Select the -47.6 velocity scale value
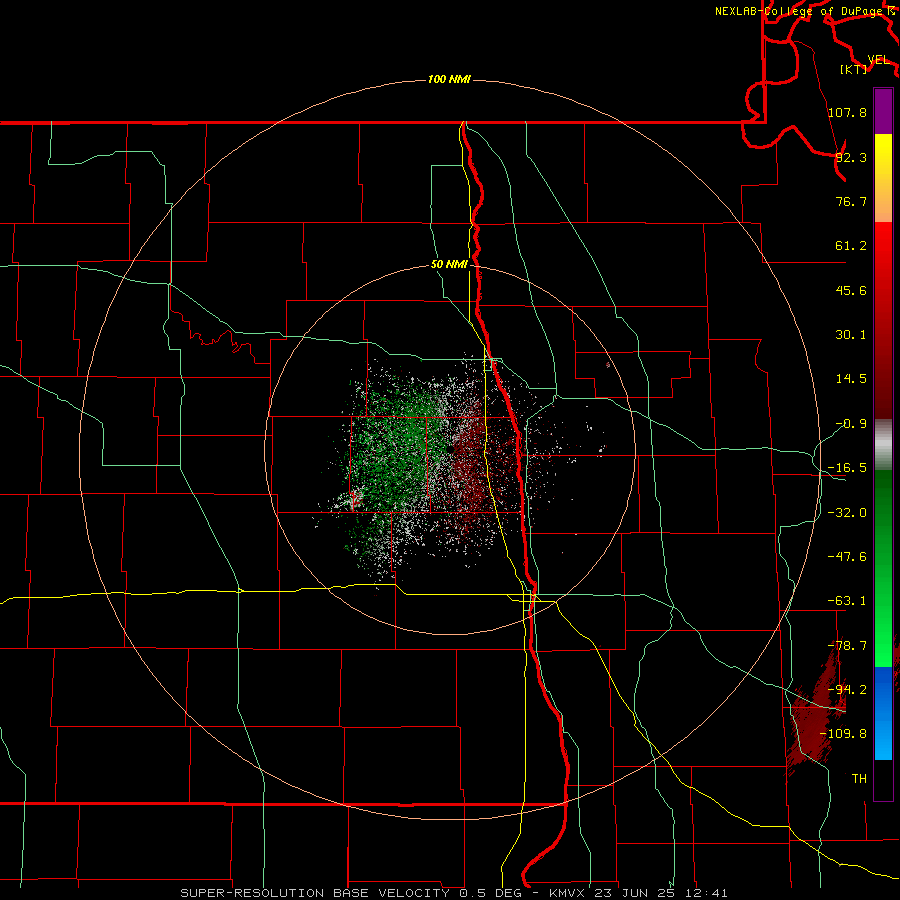900x900 pixels. (847, 557)
